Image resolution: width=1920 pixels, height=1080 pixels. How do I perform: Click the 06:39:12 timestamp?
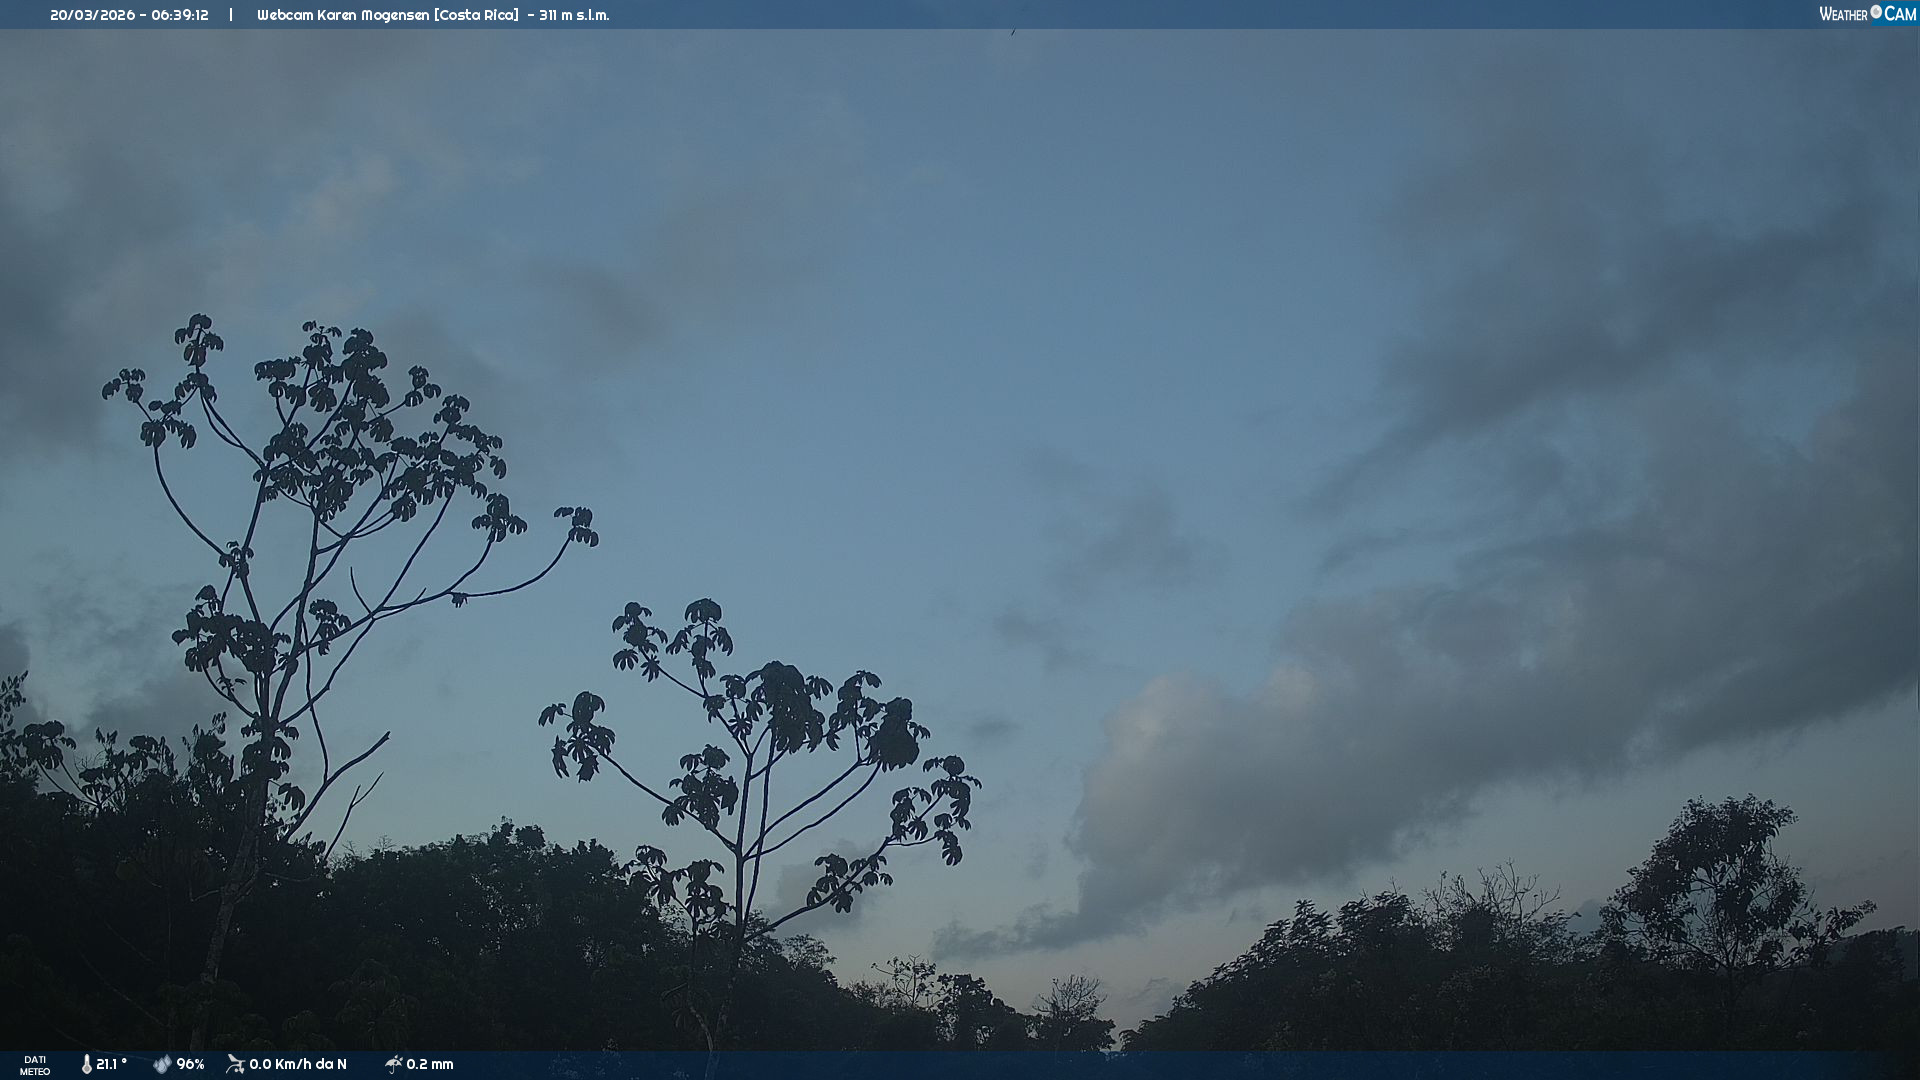pyautogui.click(x=180, y=15)
